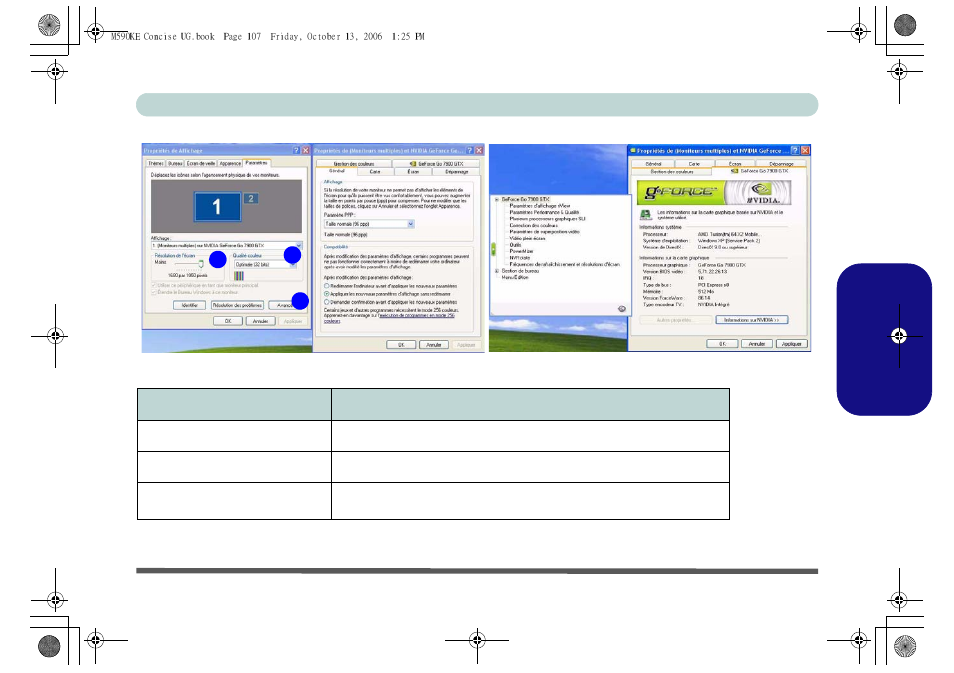The height and width of the screenshot is (673, 954).
Task: Select 'Redémarrer l'ordinateur' radio option
Action: [326, 285]
